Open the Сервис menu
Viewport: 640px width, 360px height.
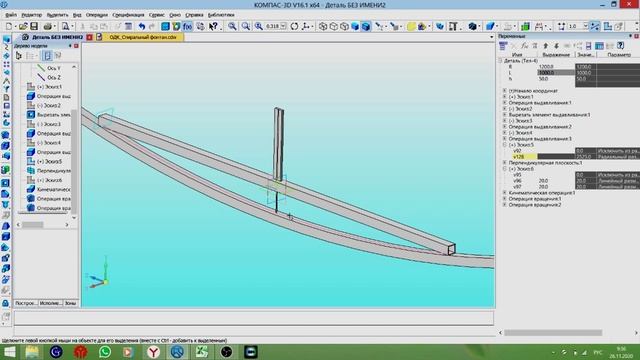(157, 15)
